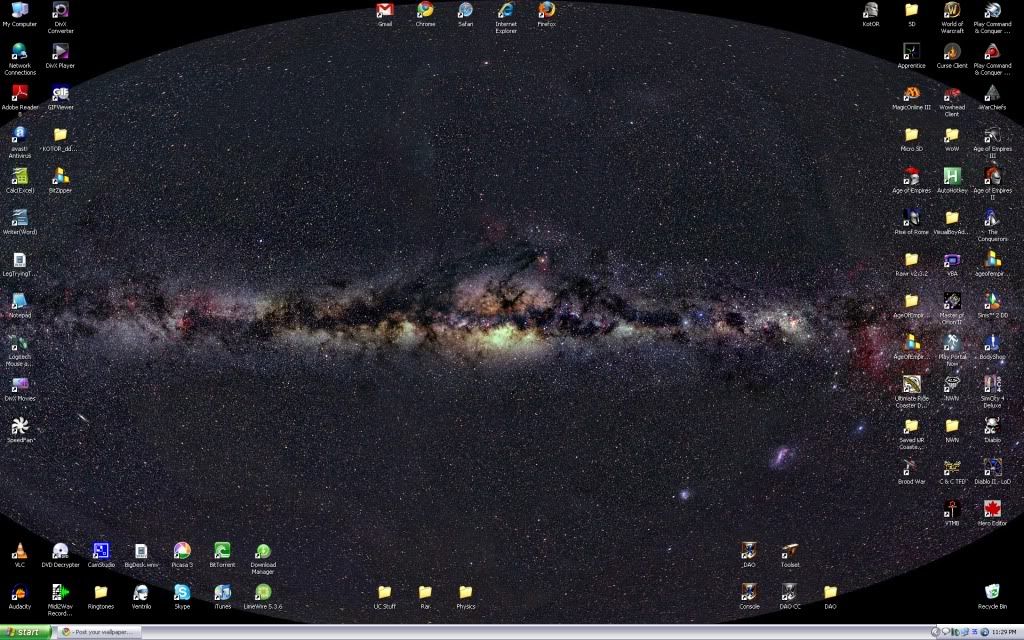Select the AutoHotkey desktop icon
Image resolution: width=1024 pixels, height=640 pixels.
click(x=952, y=177)
